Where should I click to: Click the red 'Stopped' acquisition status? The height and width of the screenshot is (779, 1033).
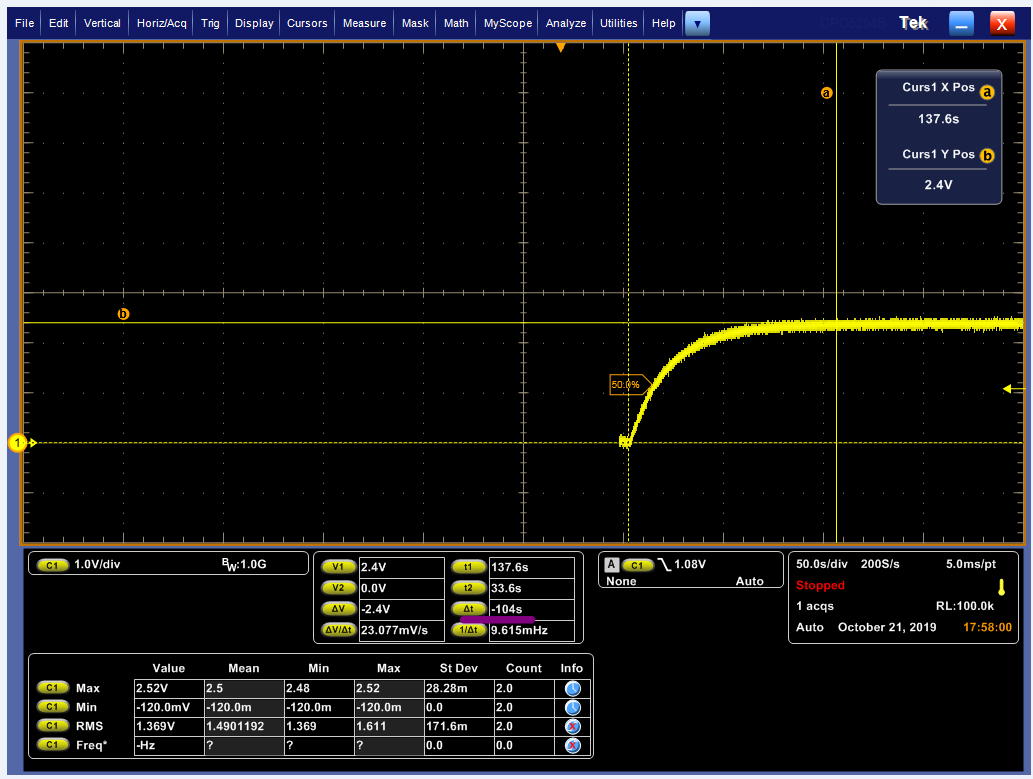coord(820,585)
